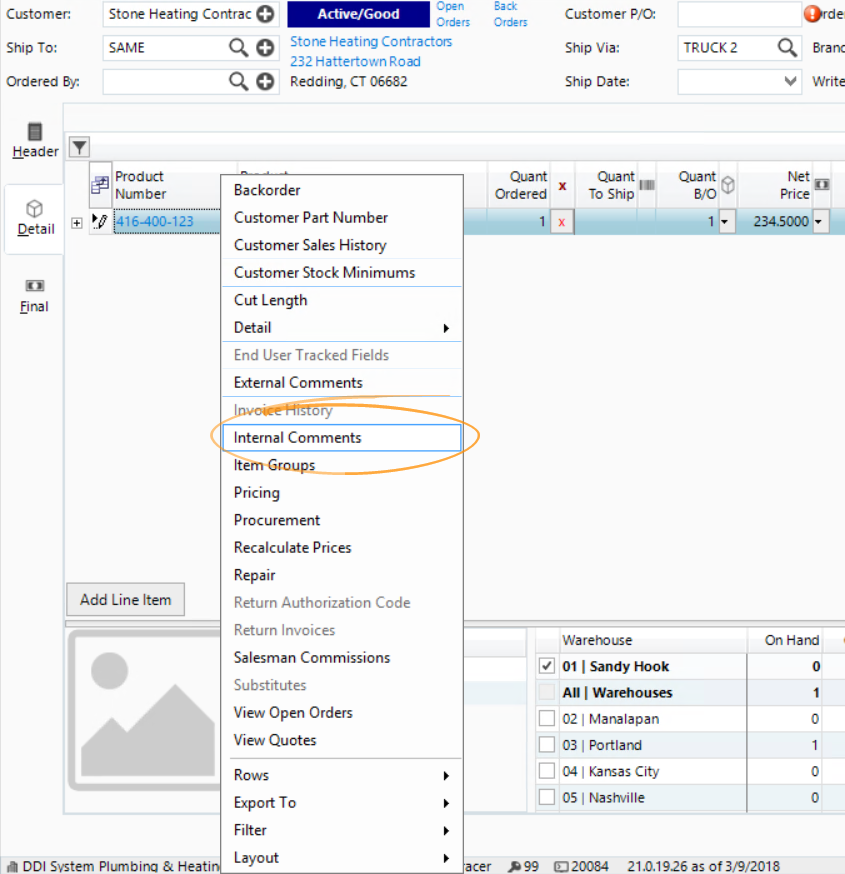Choose Customer Sales History in the menu

coord(304,245)
